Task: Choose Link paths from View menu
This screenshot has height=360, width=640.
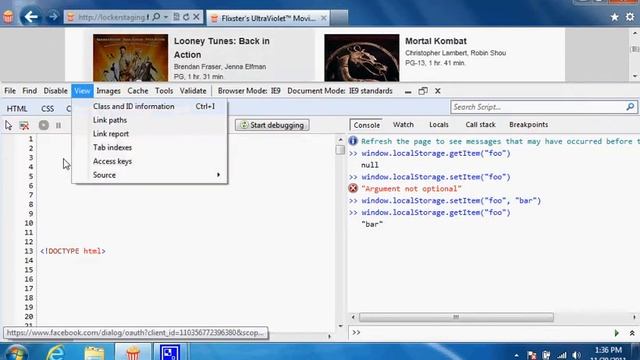Action: pos(149,120)
